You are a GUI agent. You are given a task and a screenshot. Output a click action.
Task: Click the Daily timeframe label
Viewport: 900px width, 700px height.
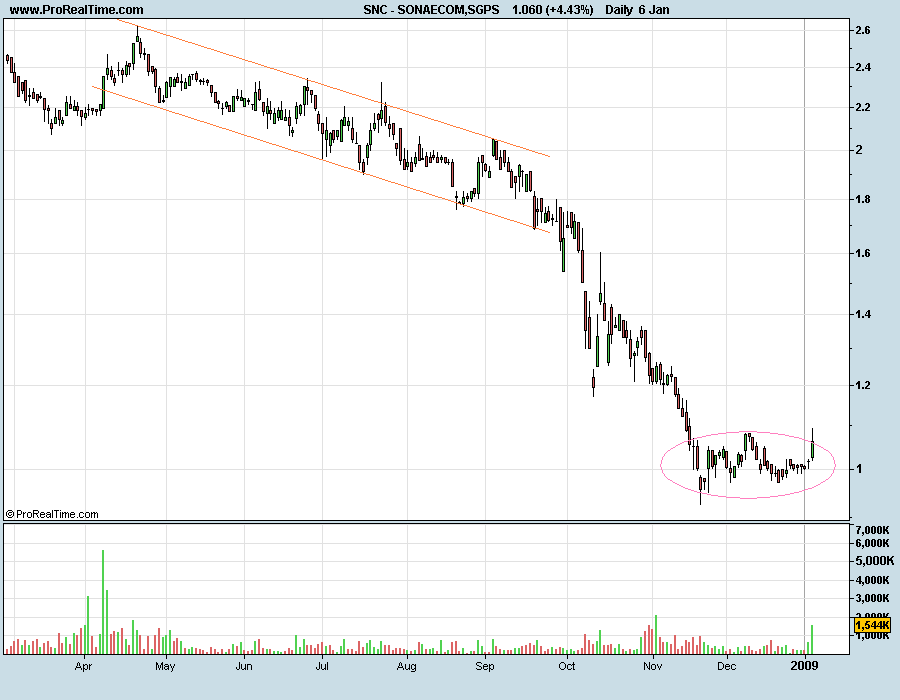pyautogui.click(x=619, y=10)
